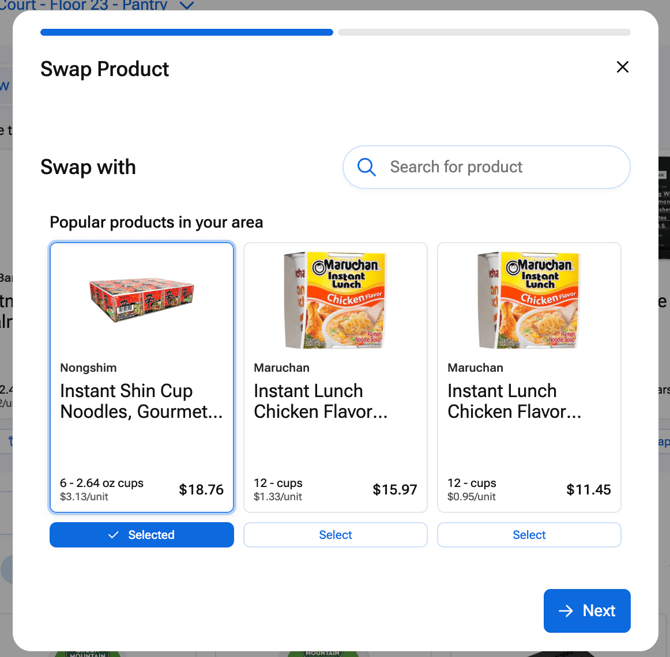Click the $18.76 price on Nongshim card

pos(201,490)
